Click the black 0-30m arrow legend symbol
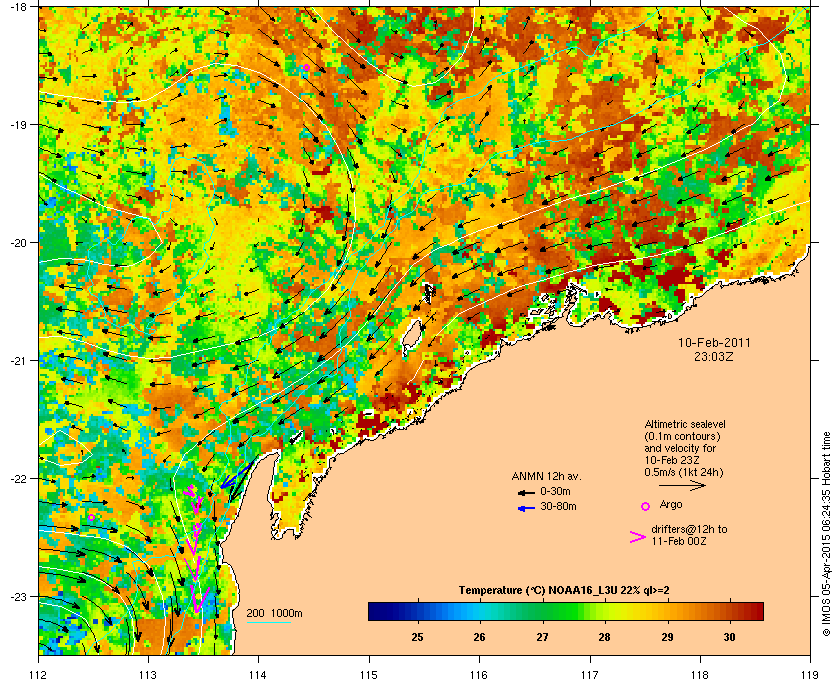Viewport: 840px width, 680px height. click(526, 492)
